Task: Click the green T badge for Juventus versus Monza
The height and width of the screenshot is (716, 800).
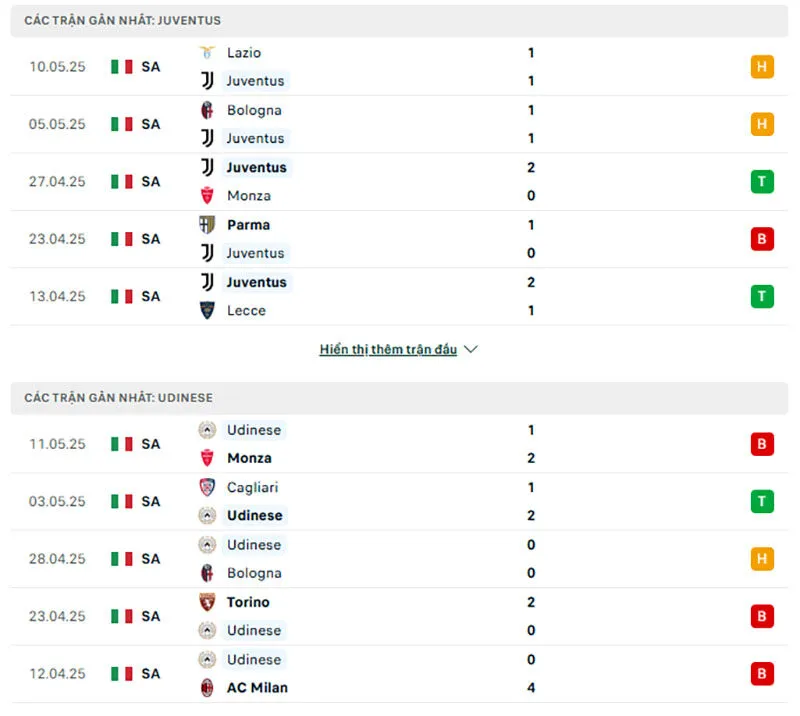Action: (x=762, y=181)
